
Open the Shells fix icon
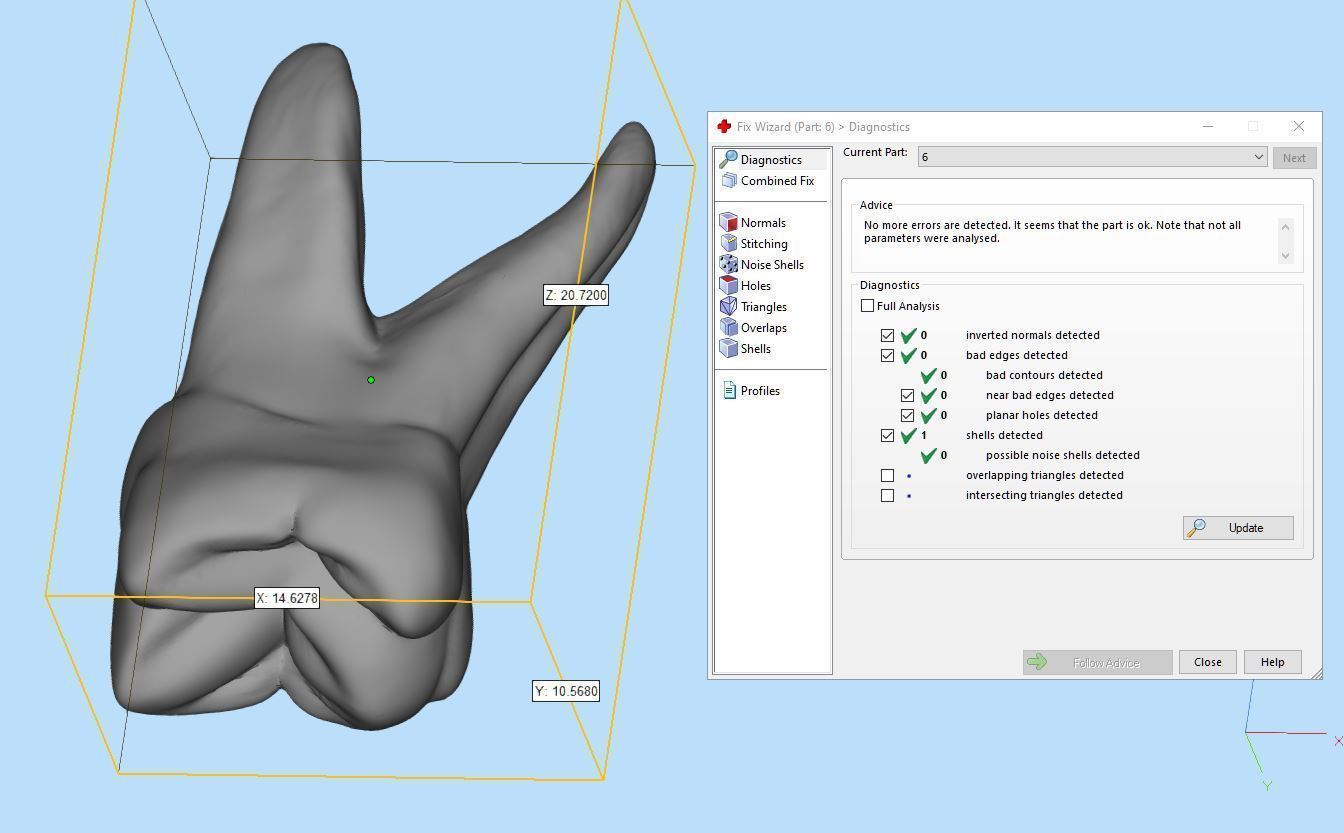(x=729, y=349)
